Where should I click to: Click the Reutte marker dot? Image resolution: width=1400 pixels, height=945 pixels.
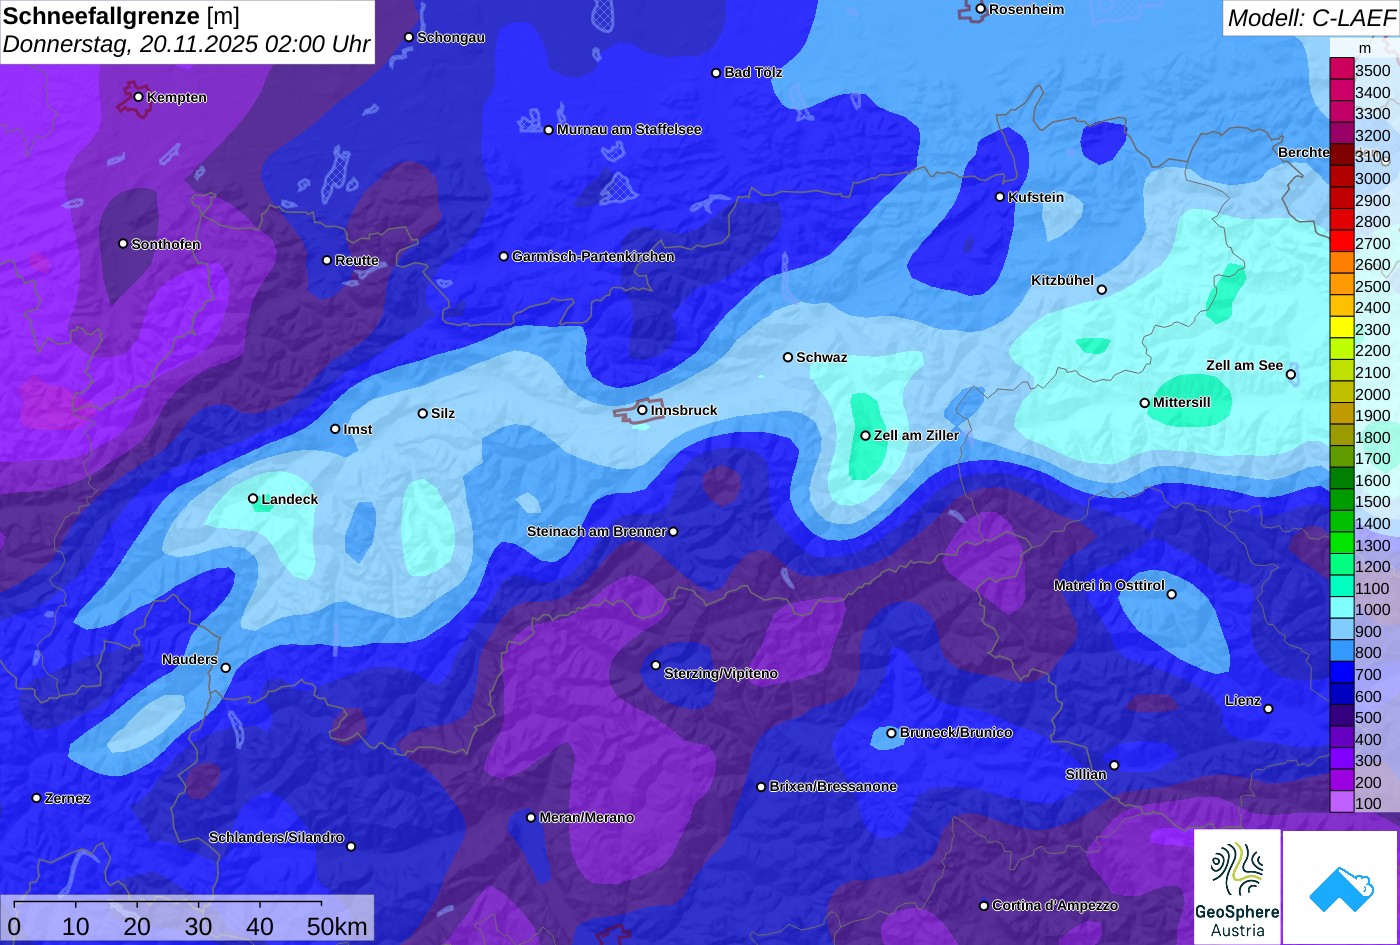coord(326,260)
